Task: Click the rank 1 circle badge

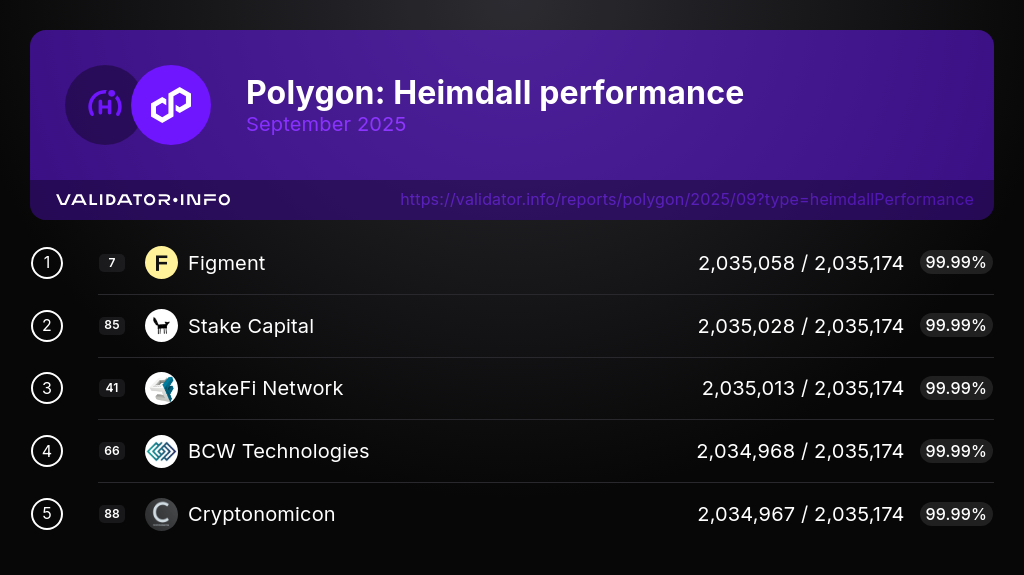Action: point(47,263)
